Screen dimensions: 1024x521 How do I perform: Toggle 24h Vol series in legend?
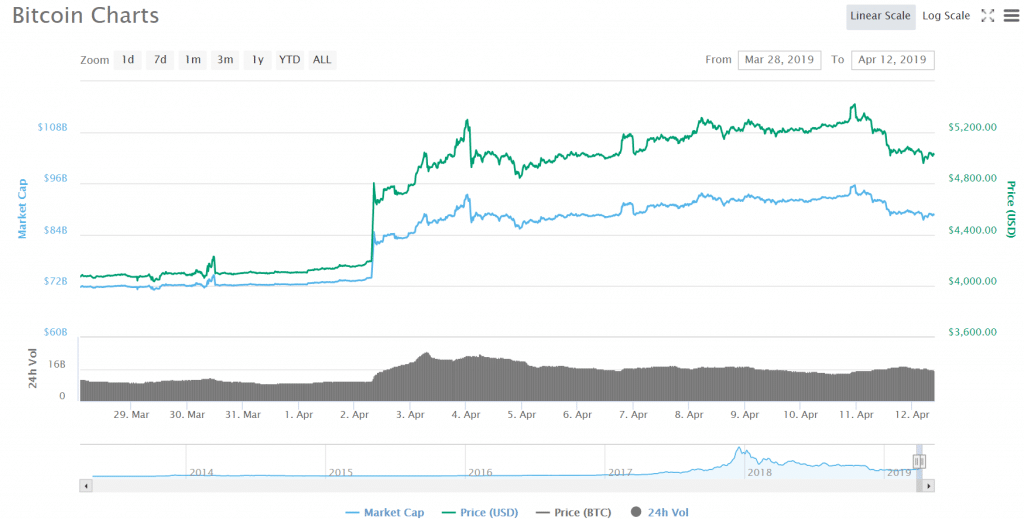659,512
